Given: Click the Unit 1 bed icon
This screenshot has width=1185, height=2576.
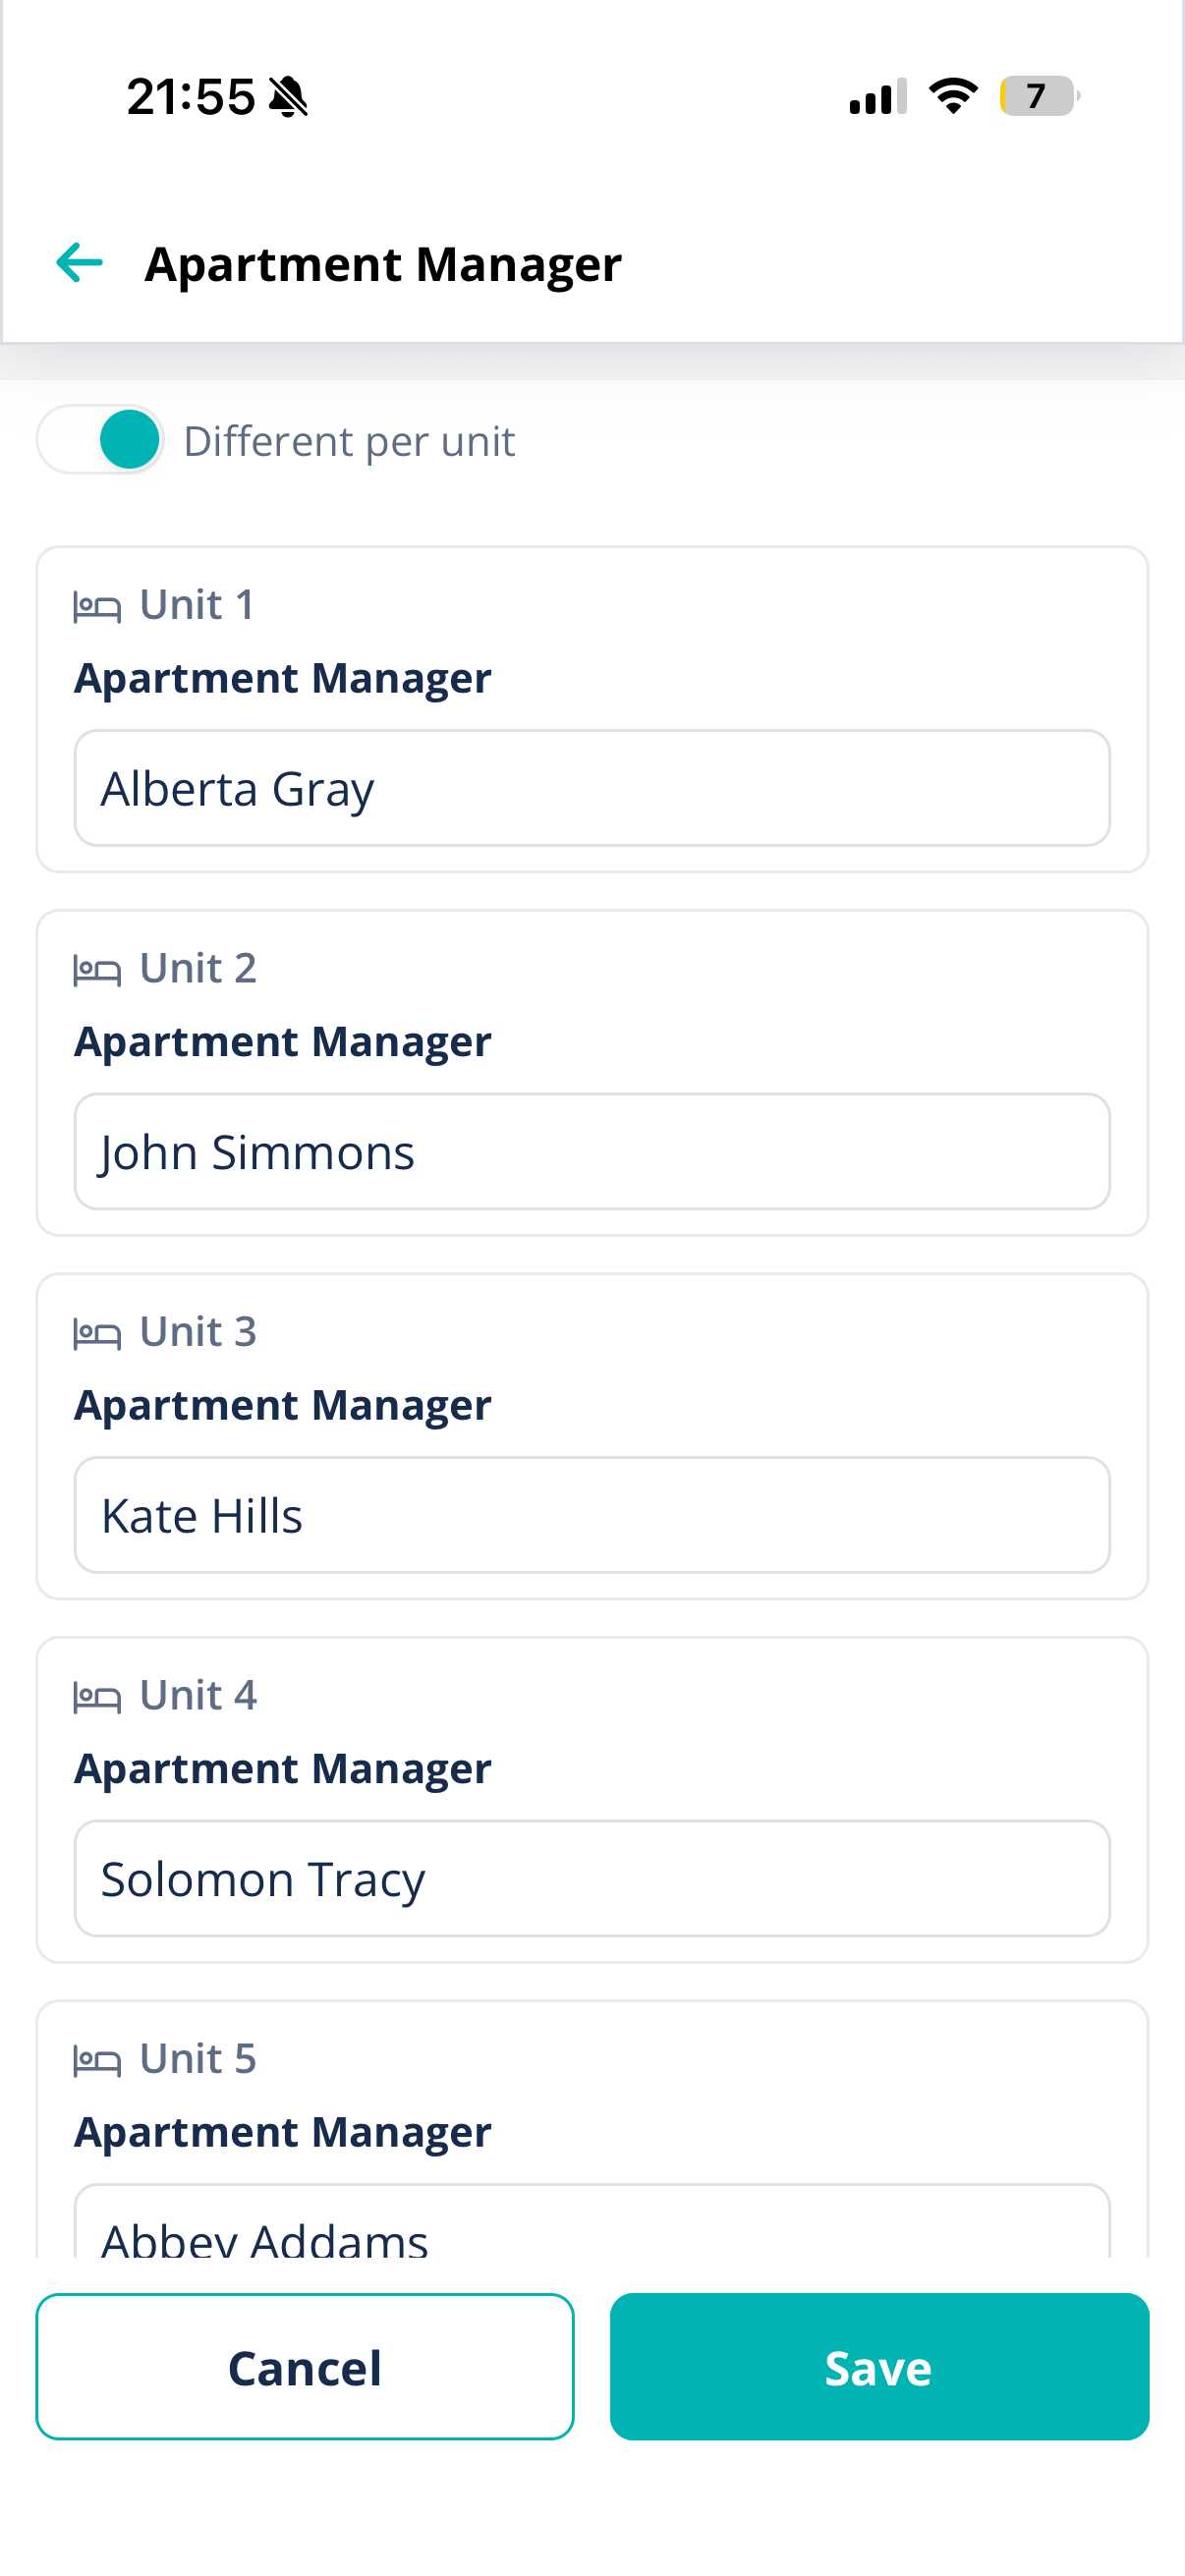Looking at the screenshot, I should point(97,606).
